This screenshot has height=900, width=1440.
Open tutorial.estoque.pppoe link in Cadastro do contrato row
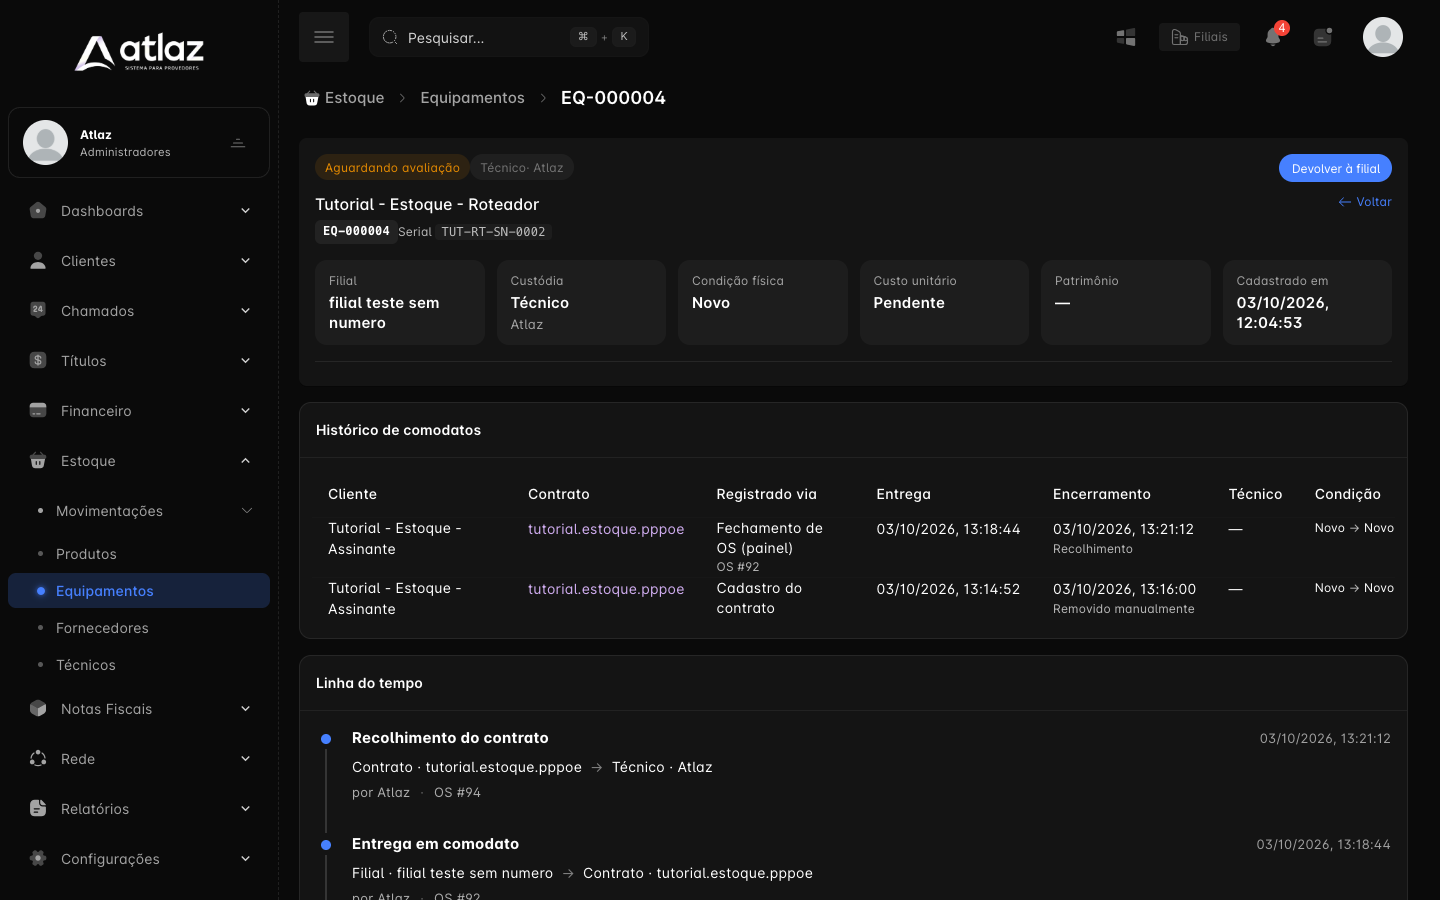pyautogui.click(x=606, y=589)
